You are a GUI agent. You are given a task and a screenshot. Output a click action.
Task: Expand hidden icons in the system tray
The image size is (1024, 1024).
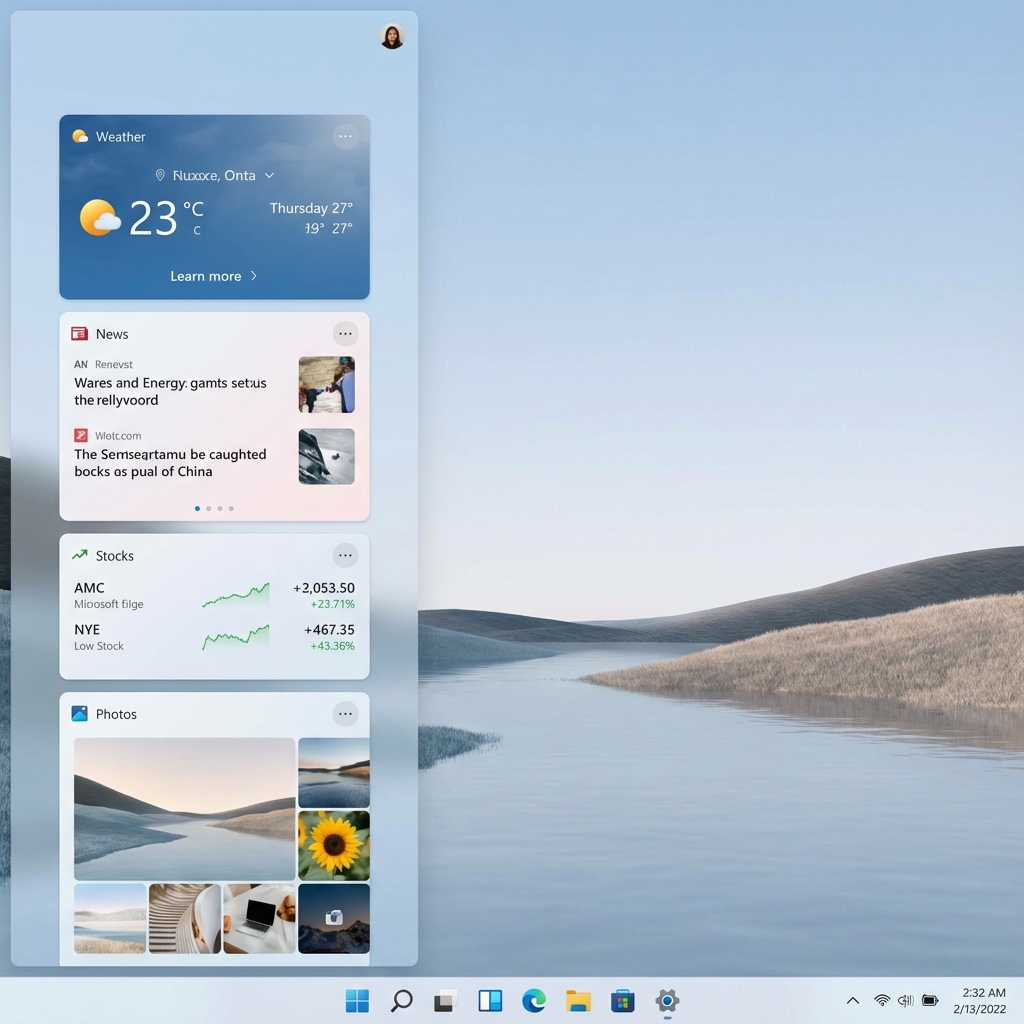coord(852,999)
